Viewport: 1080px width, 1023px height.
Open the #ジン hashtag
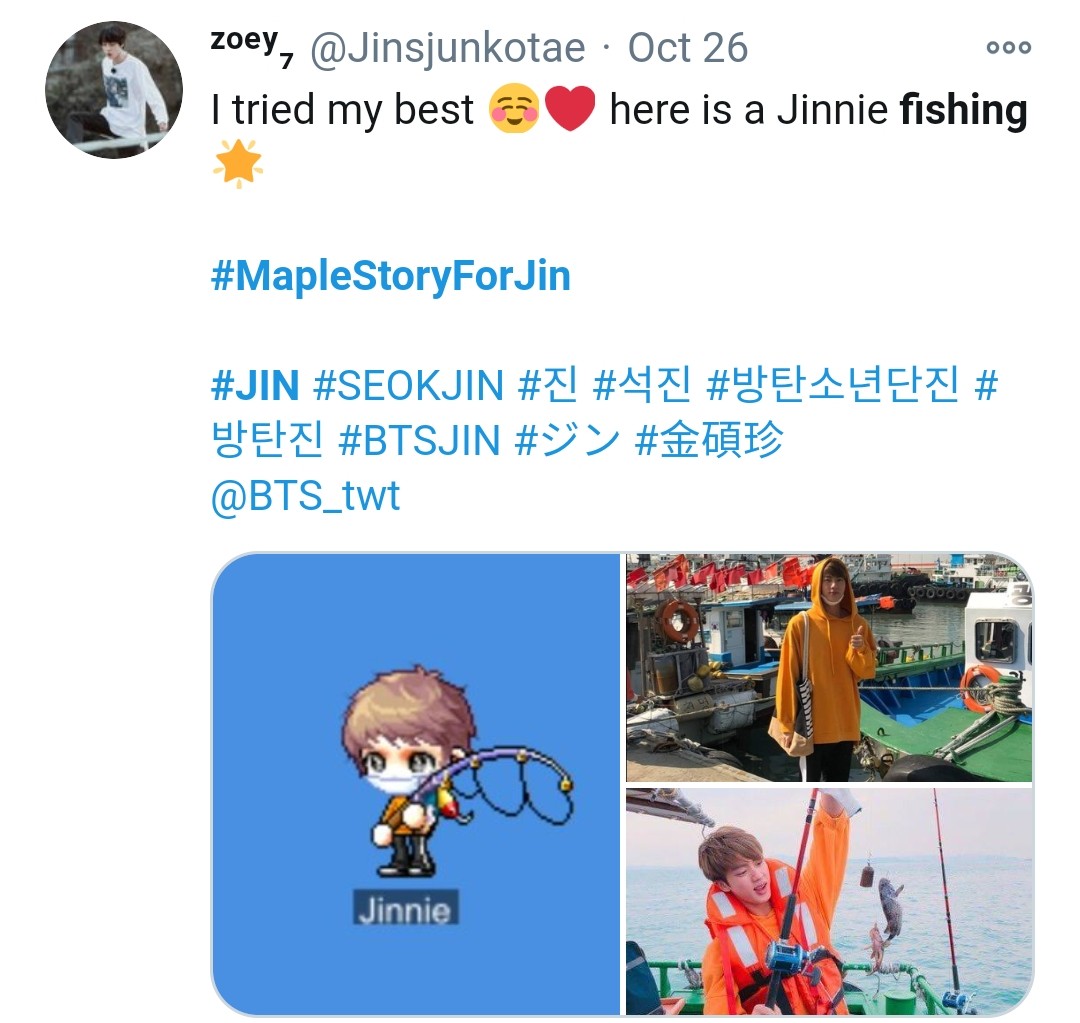tap(568, 440)
